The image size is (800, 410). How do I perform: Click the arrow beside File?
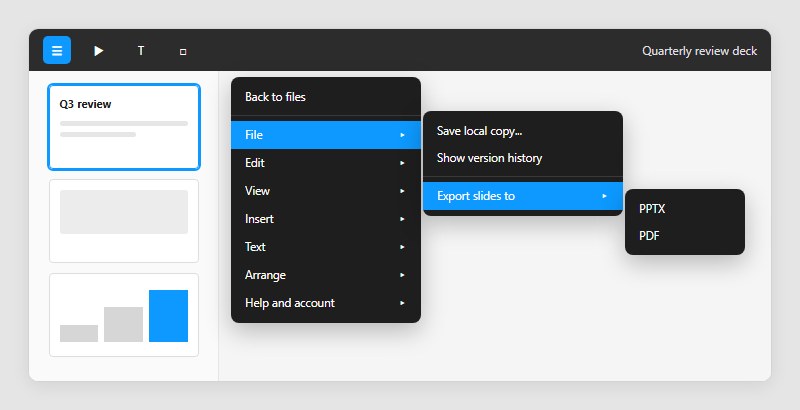403,135
